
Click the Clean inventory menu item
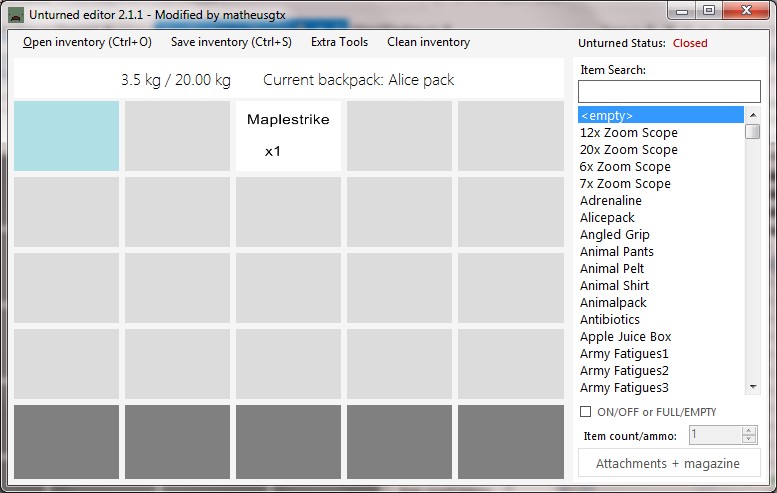pos(428,42)
